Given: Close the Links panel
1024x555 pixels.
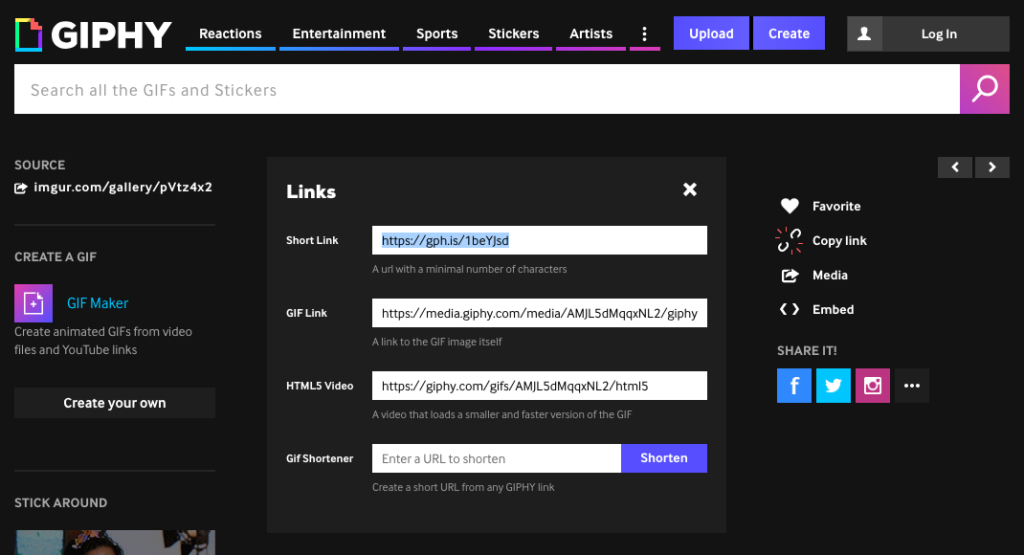Looking at the screenshot, I should [x=690, y=189].
